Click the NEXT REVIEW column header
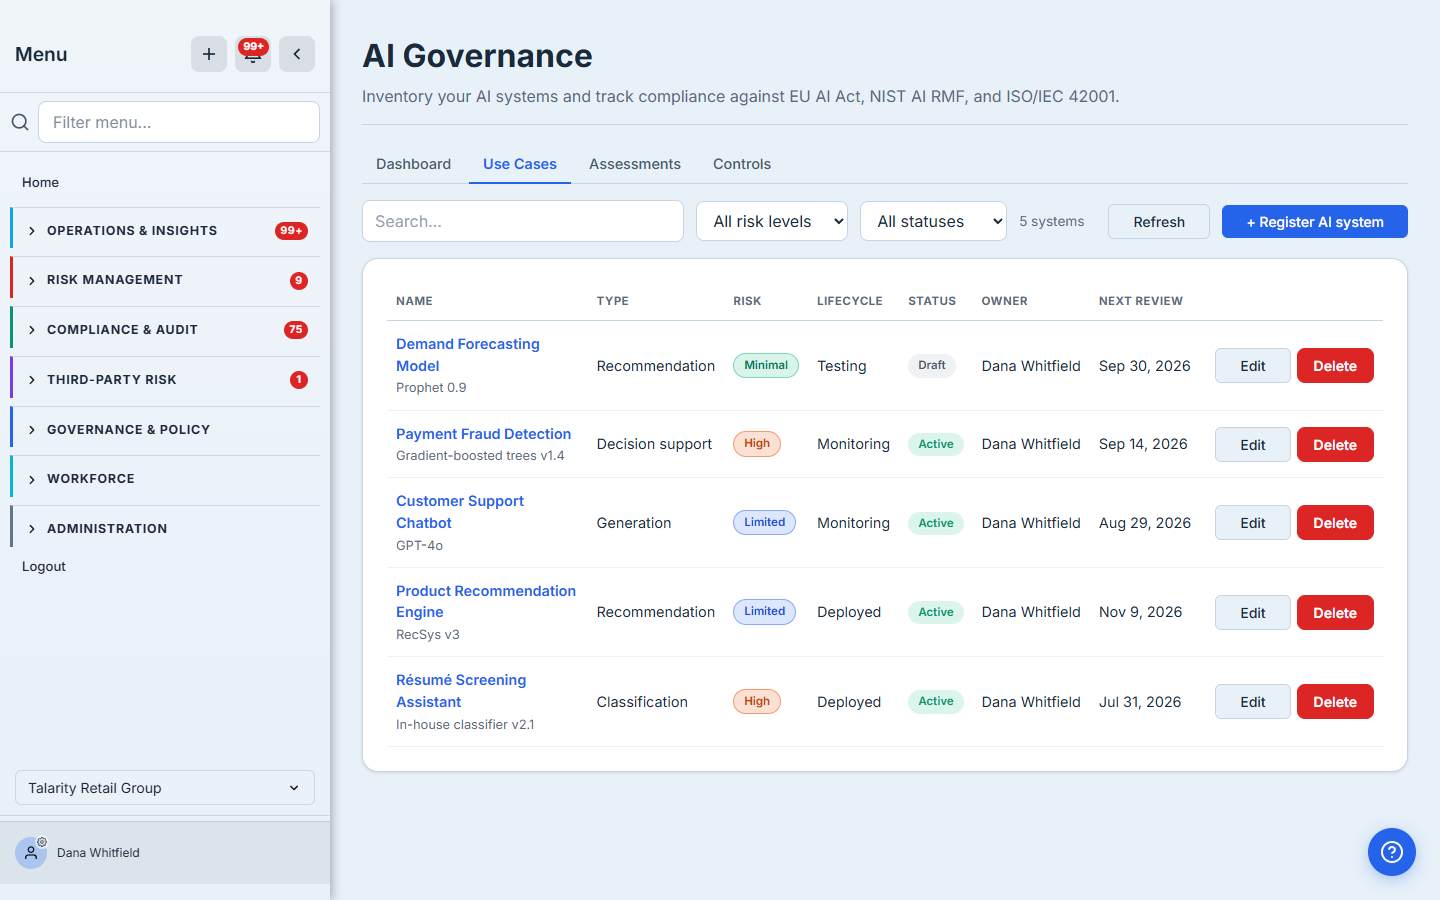This screenshot has height=900, width=1440. pyautogui.click(x=1141, y=301)
